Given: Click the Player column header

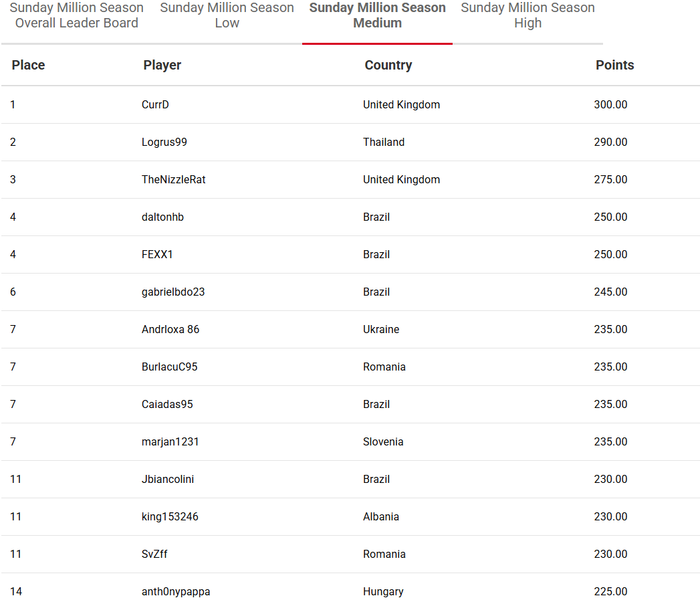Looking at the screenshot, I should point(162,65).
